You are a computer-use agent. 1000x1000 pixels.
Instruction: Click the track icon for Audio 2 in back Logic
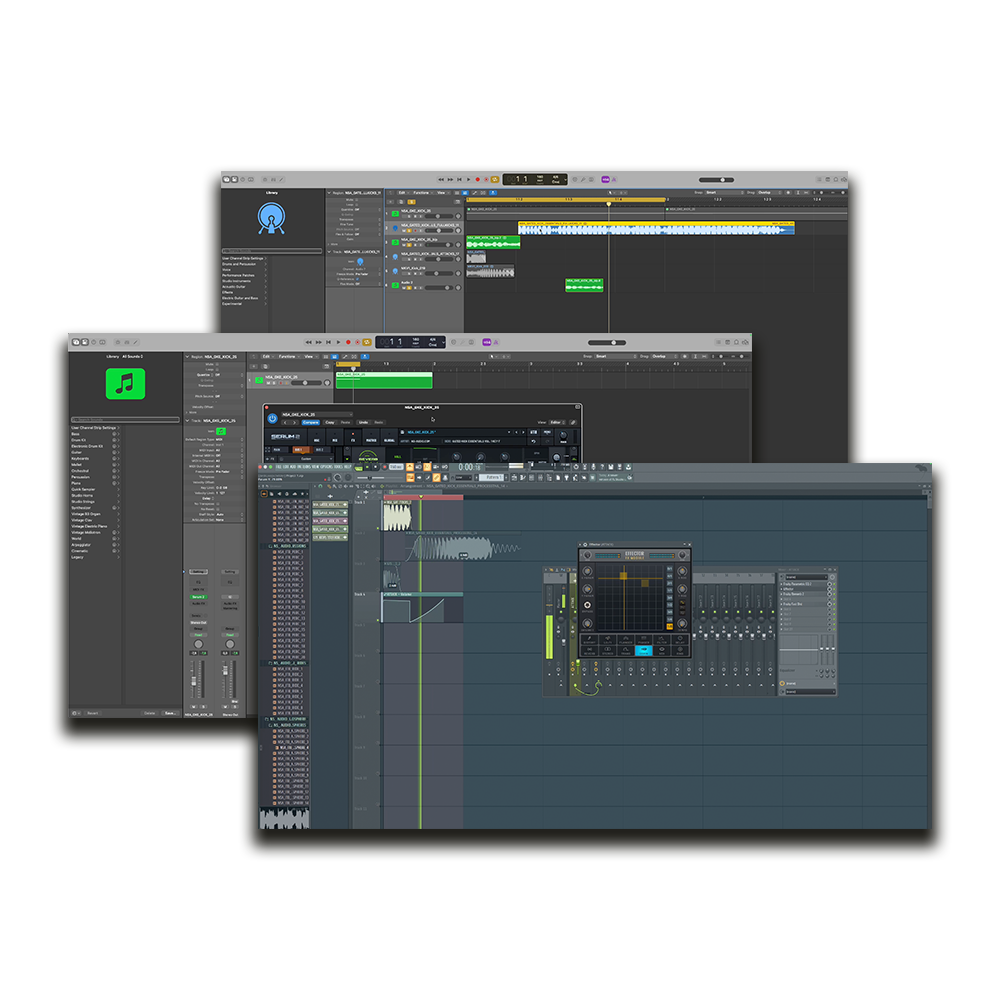coord(395,285)
